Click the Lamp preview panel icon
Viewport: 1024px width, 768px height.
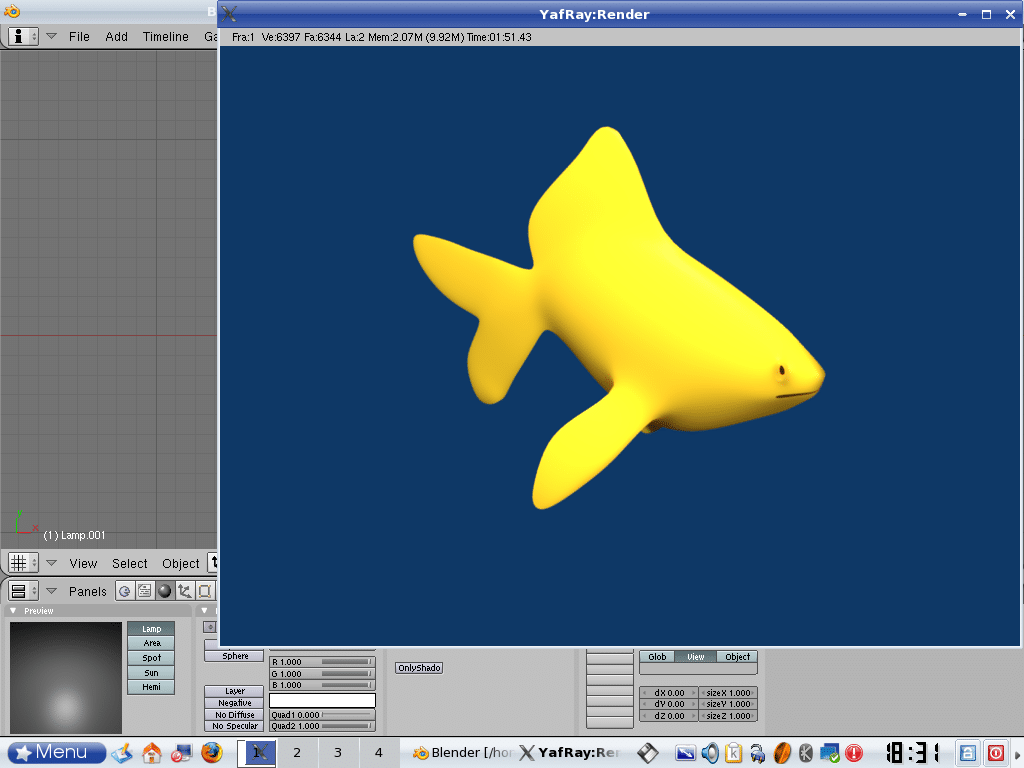coord(151,628)
